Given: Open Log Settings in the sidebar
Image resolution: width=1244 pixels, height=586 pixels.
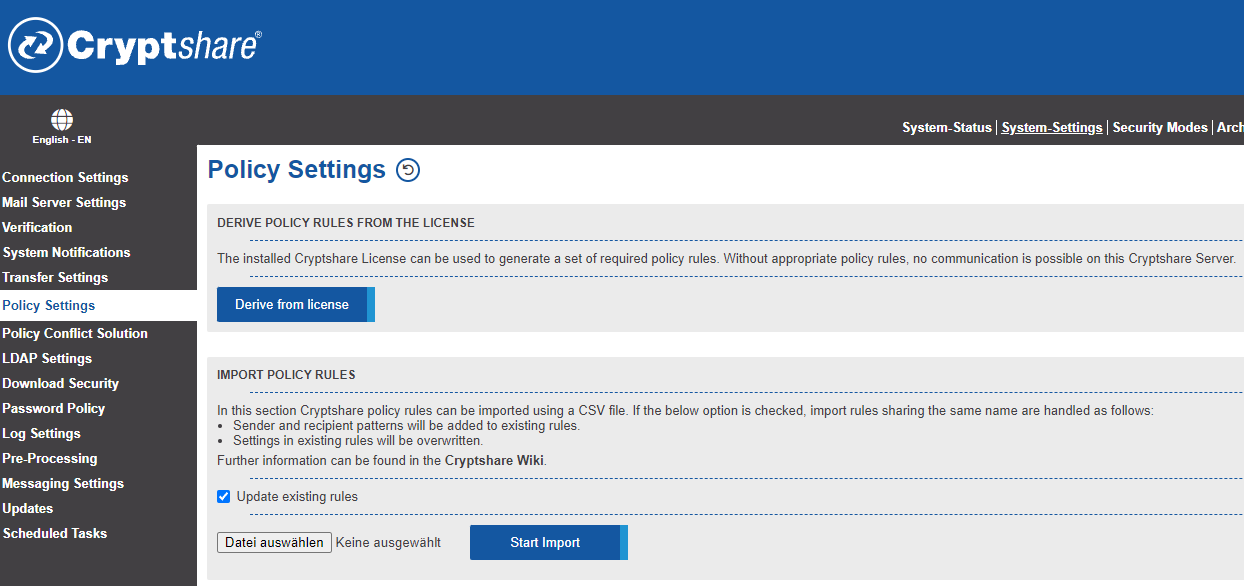Looking at the screenshot, I should pyautogui.click(x=41, y=433).
